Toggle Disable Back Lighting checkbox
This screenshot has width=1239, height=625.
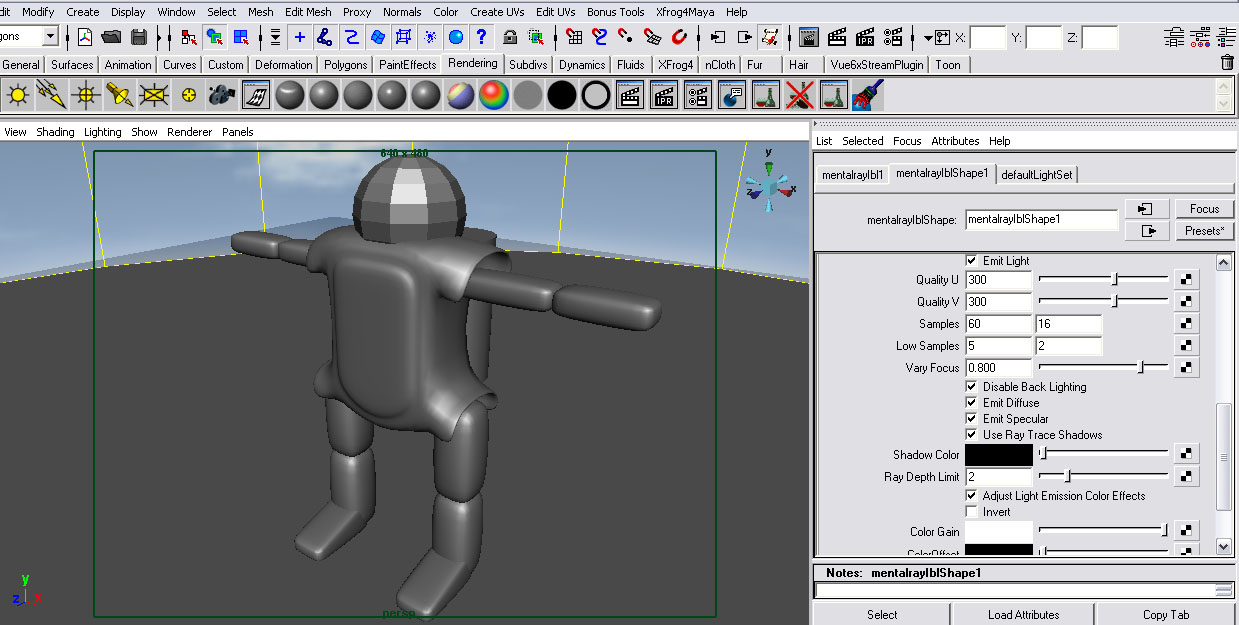click(972, 387)
